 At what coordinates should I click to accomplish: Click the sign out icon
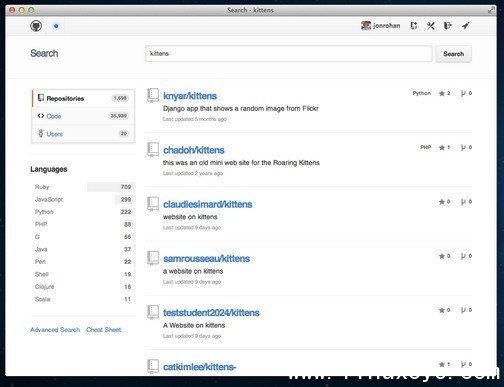coord(448,26)
